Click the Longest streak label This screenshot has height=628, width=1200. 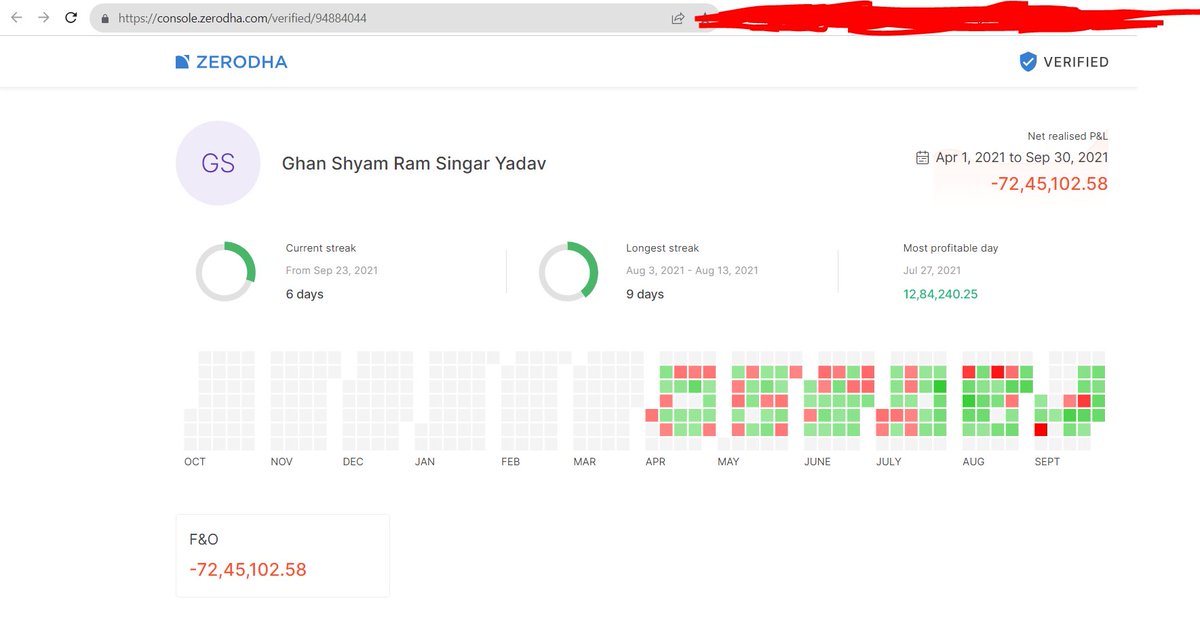(663, 248)
